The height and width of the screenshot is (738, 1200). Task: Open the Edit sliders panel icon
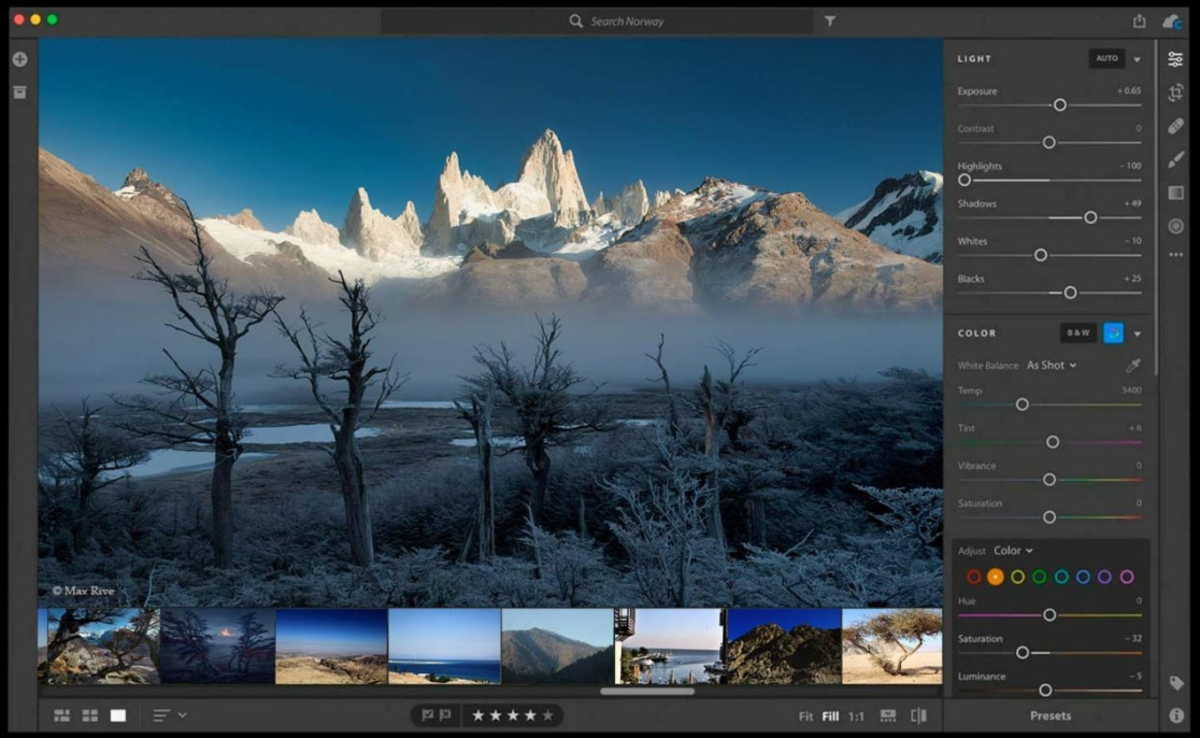pos(1176,59)
